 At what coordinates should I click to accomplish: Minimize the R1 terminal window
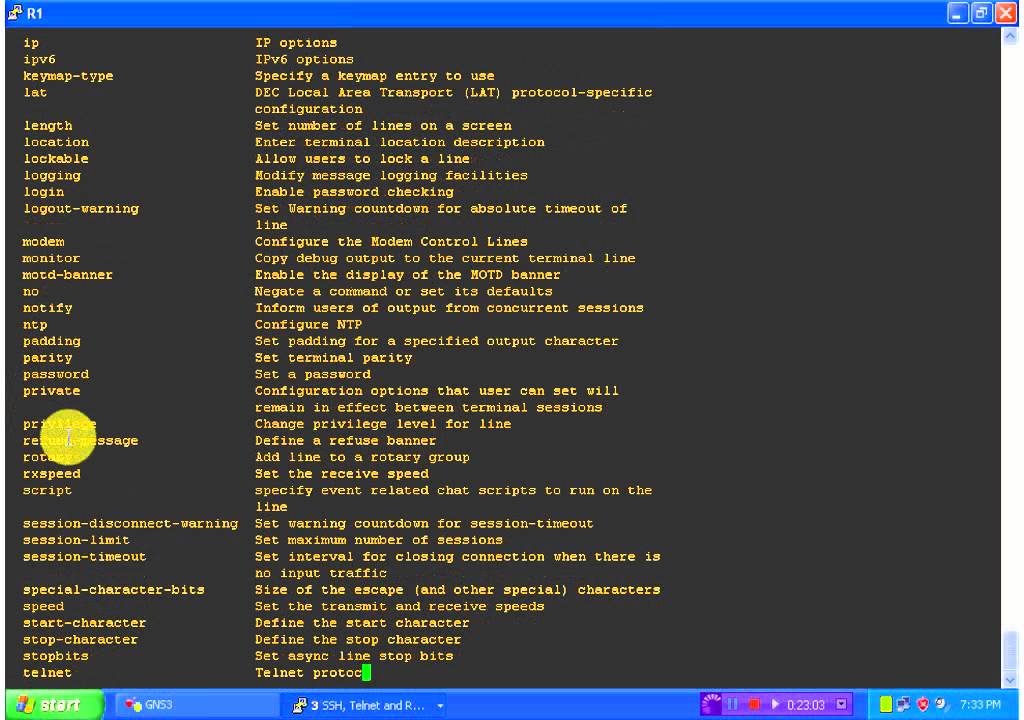[x=957, y=13]
